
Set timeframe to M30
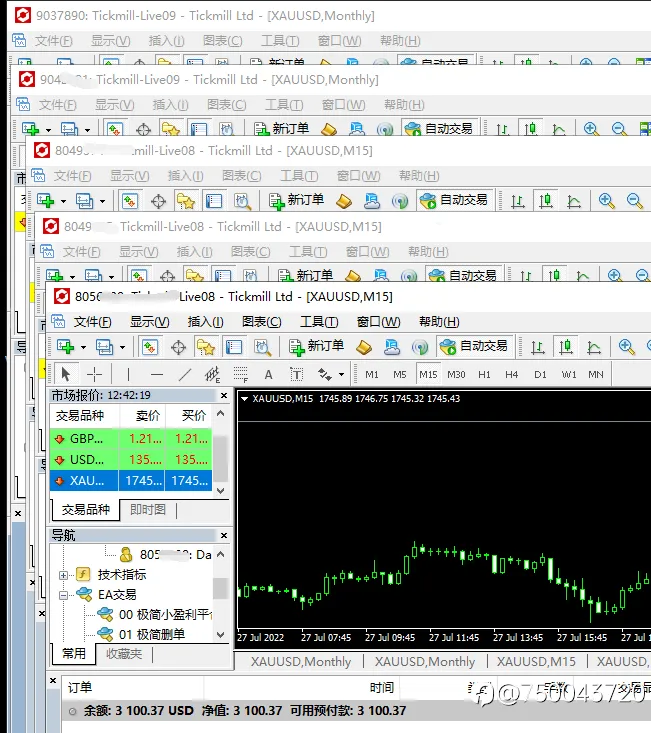[x=456, y=374]
